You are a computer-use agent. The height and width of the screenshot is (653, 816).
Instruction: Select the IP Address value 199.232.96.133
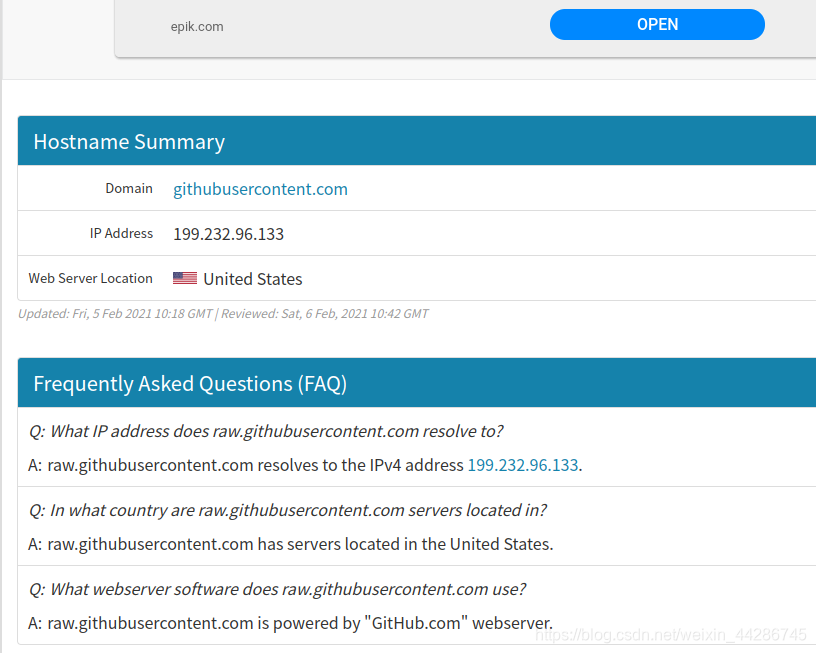coord(228,234)
